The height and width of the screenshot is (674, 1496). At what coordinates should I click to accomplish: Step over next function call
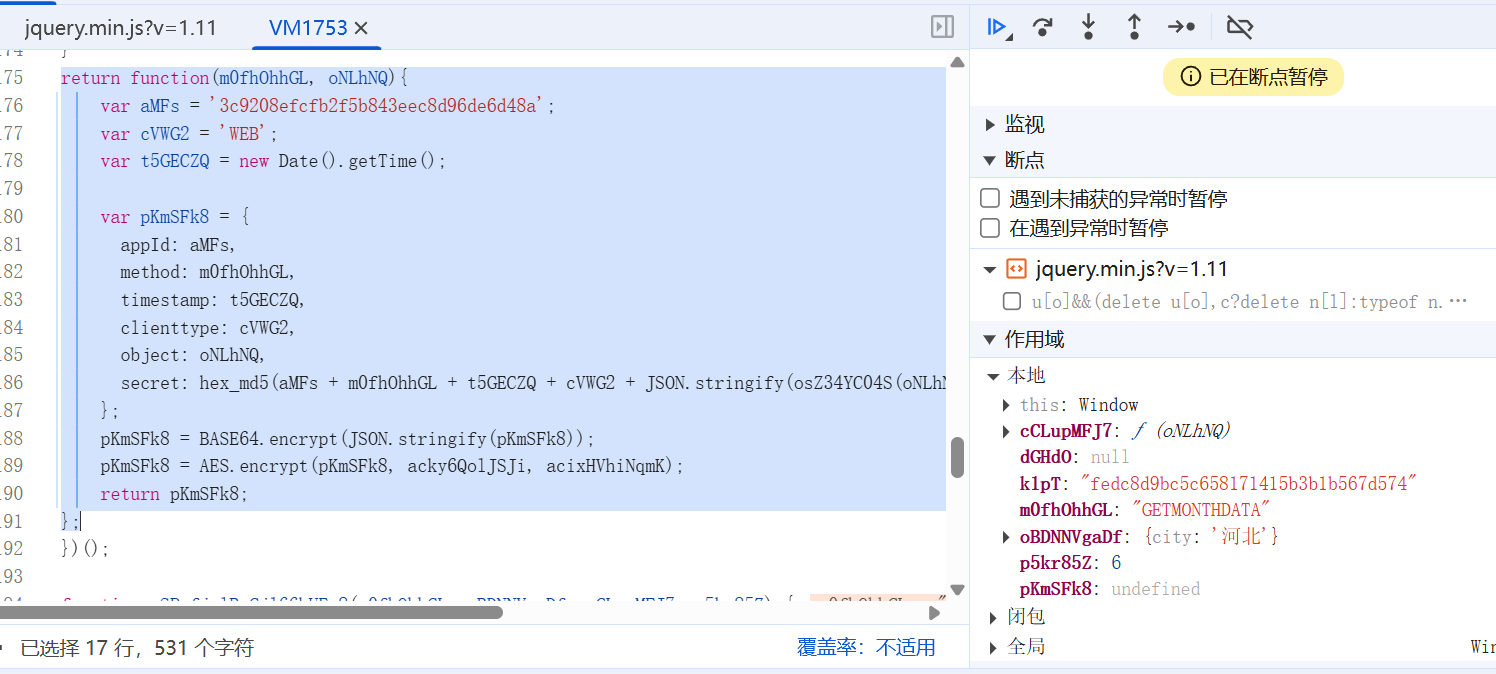(x=1043, y=27)
